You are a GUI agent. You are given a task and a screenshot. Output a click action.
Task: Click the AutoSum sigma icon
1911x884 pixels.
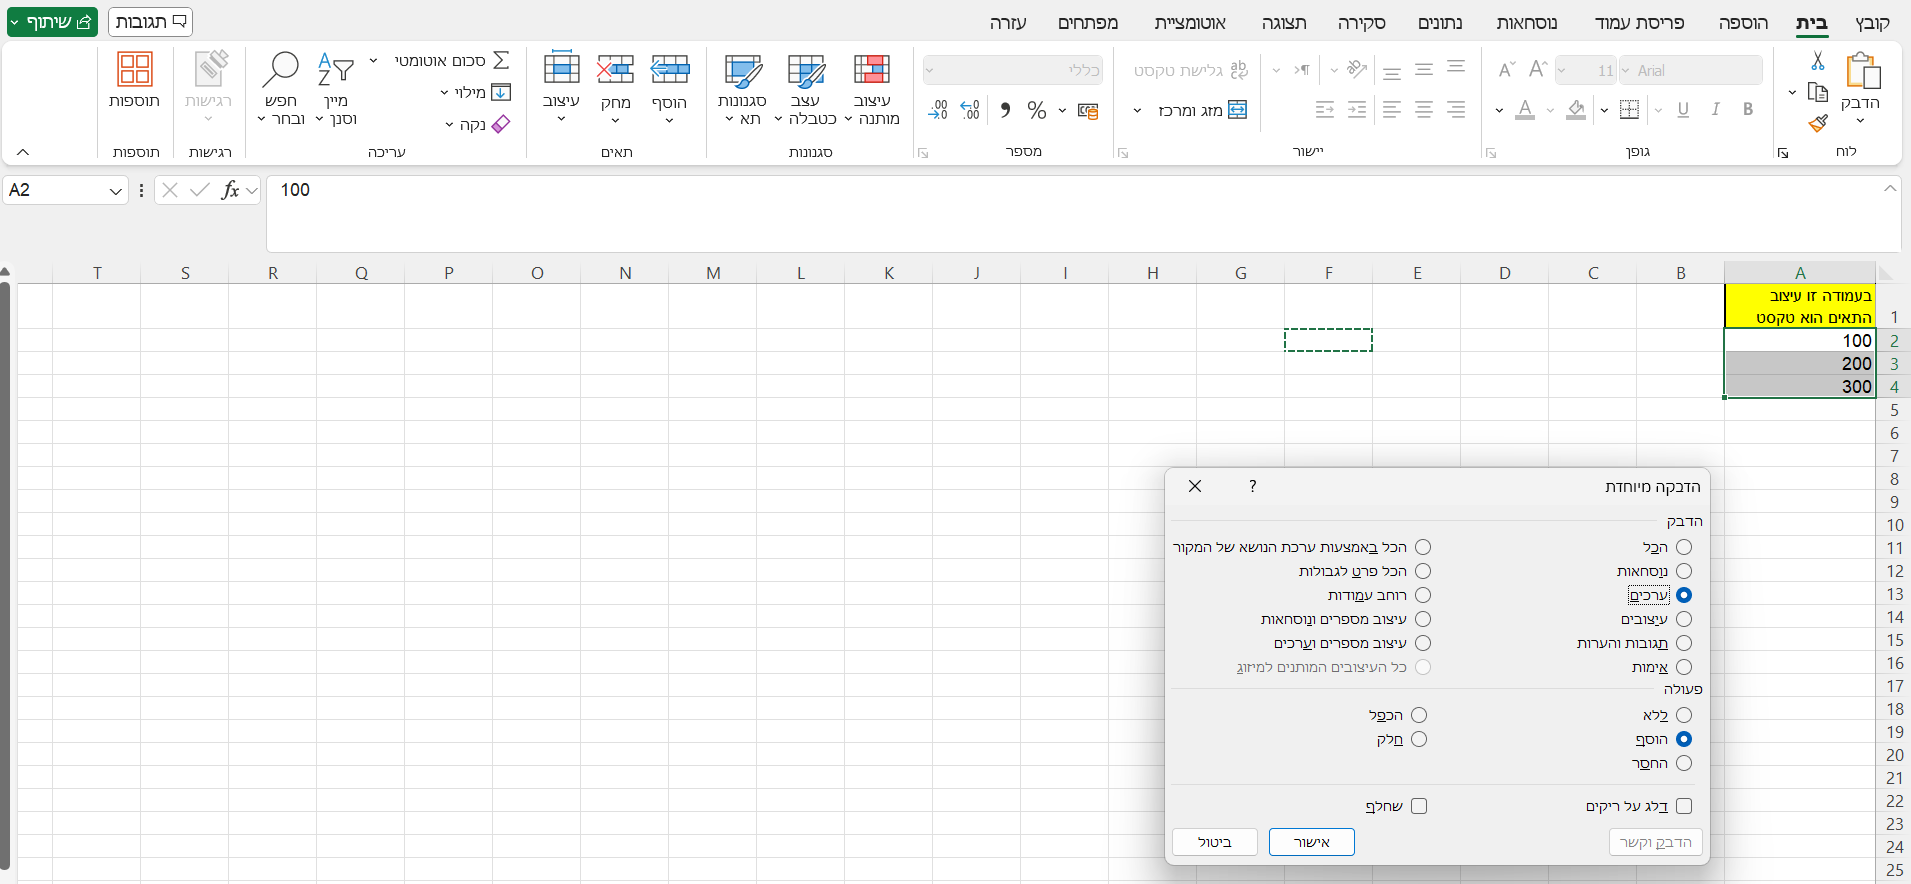[501, 61]
